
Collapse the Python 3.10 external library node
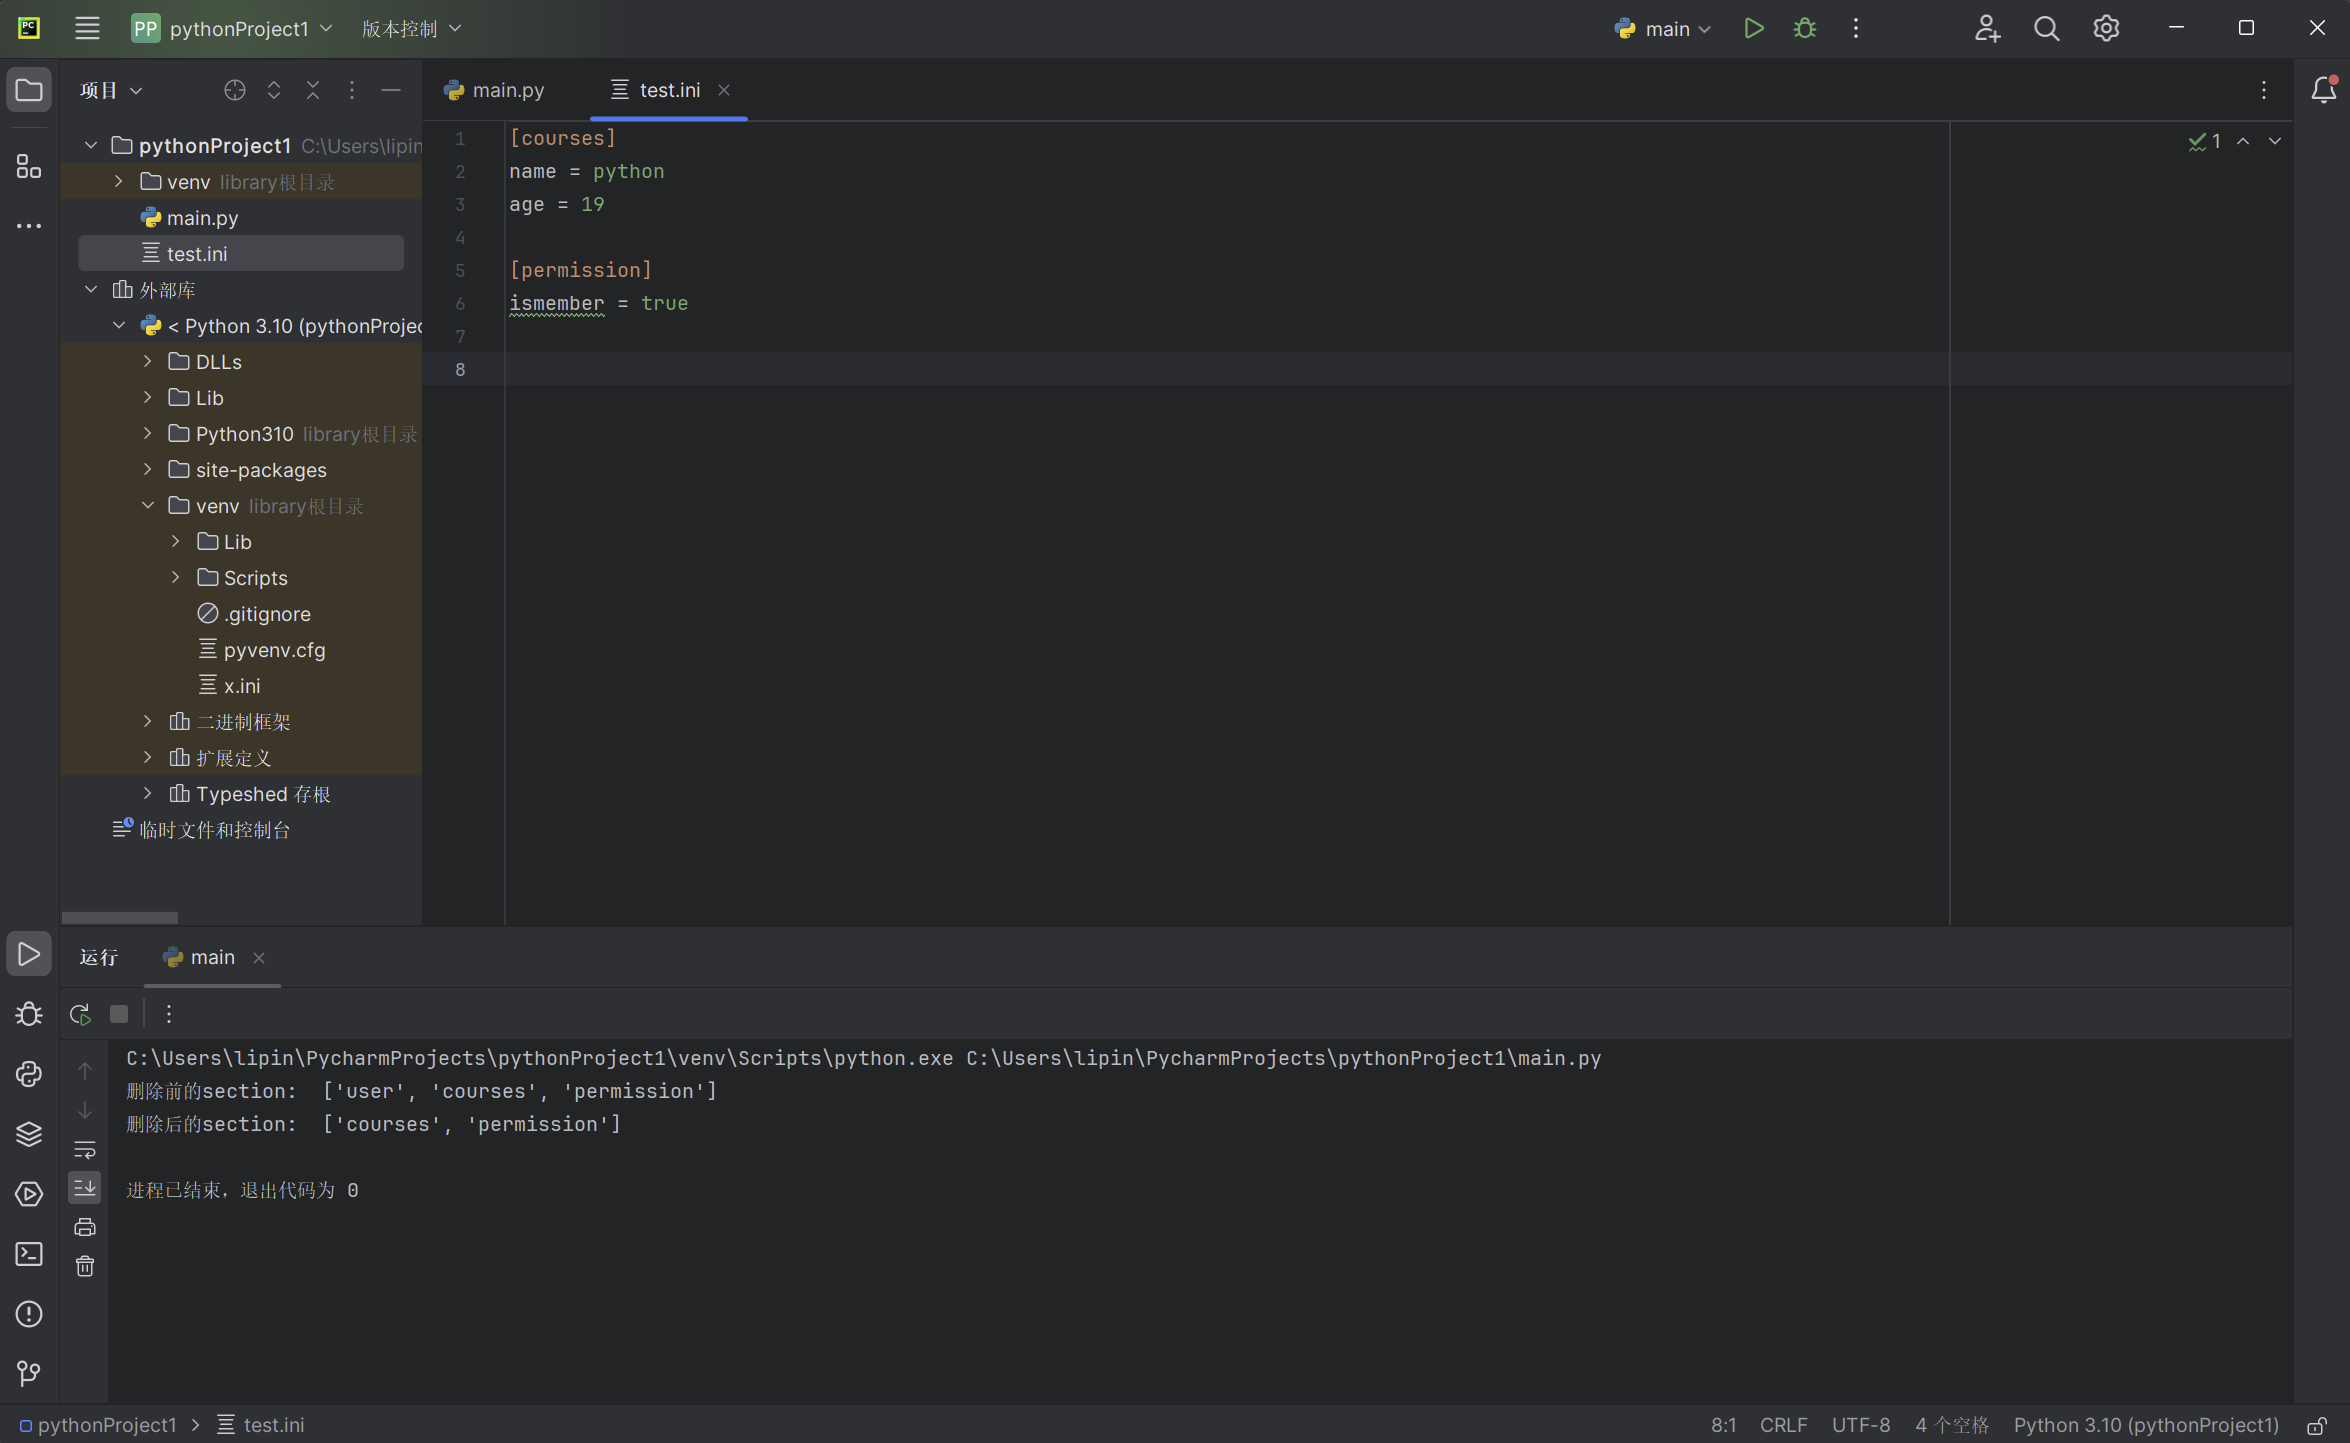119,326
